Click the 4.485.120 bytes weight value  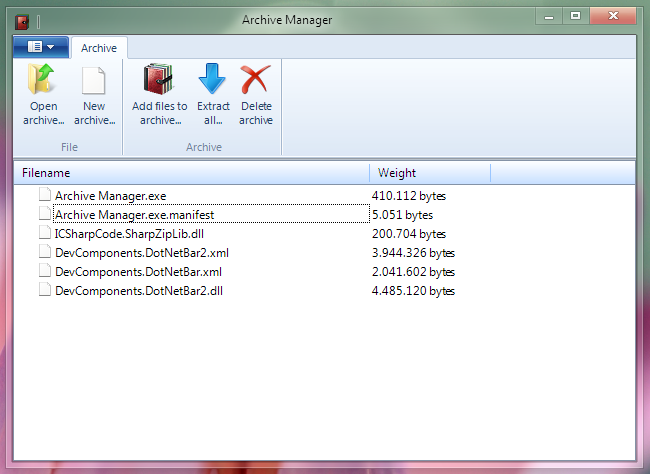[x=413, y=291]
